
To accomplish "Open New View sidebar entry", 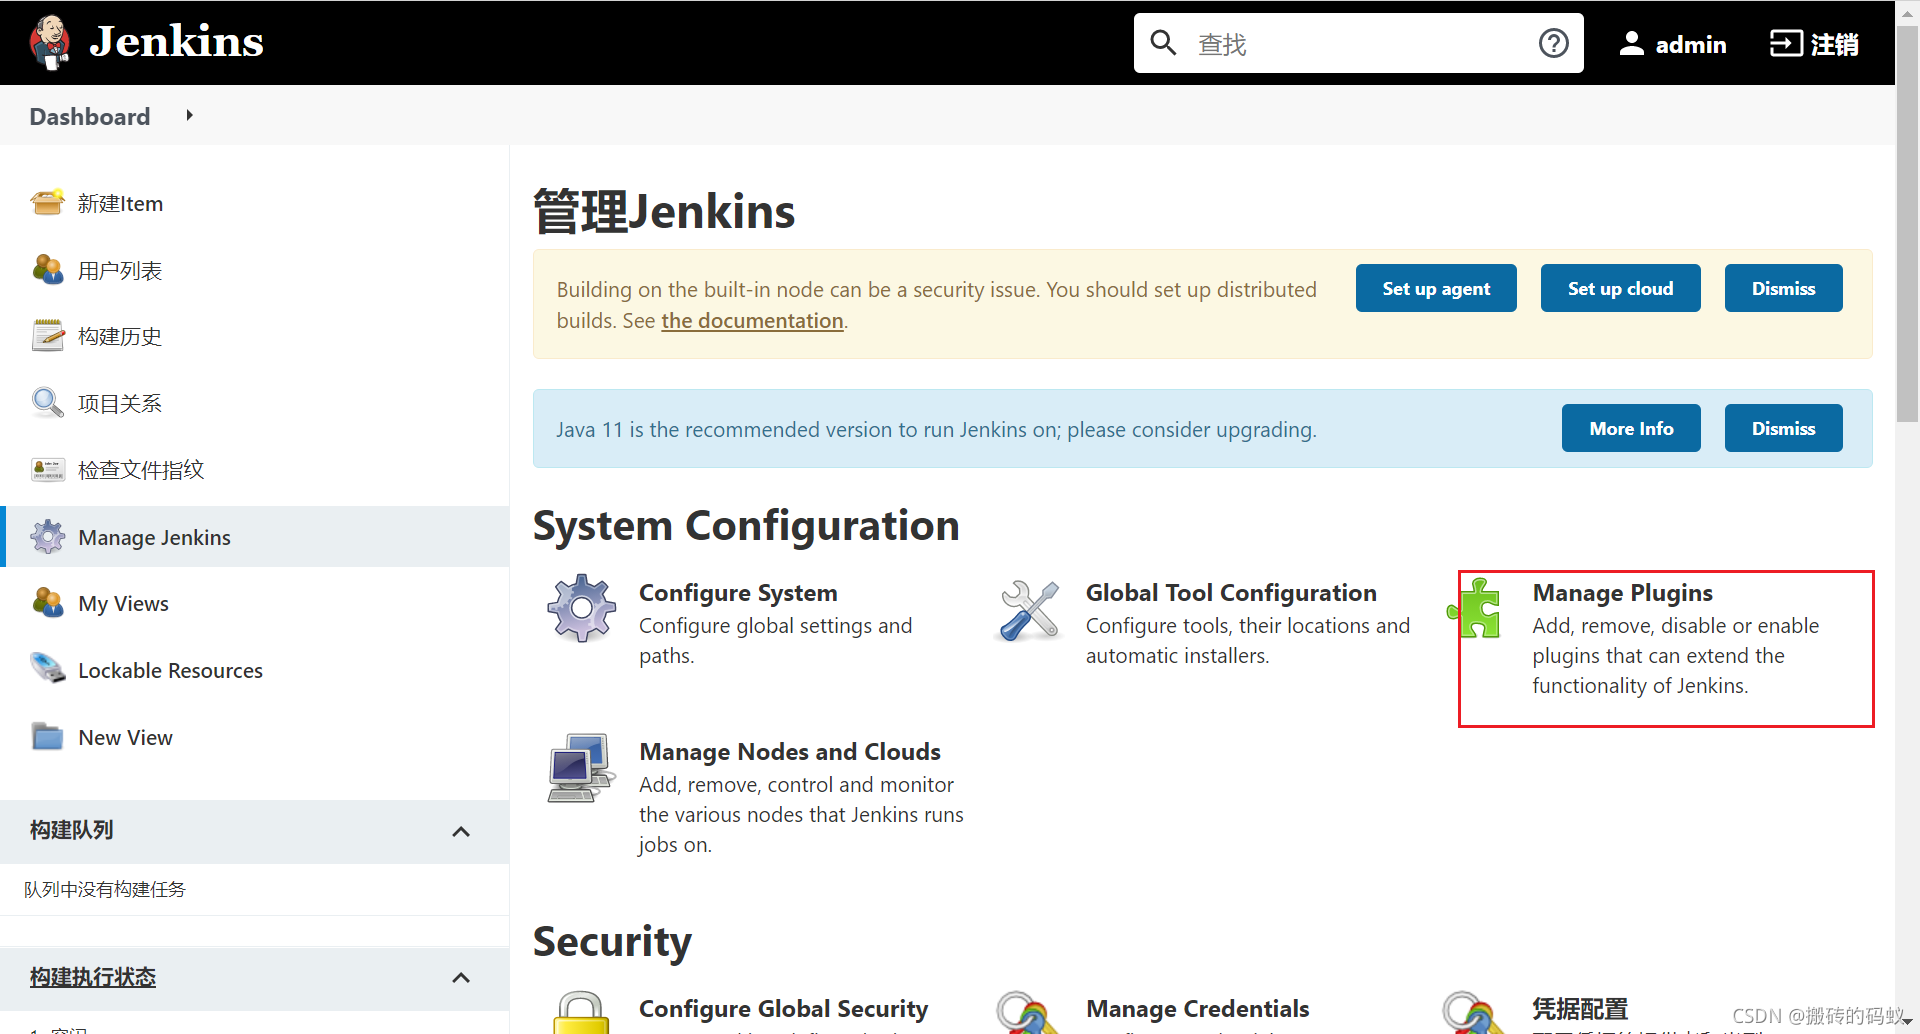I will [x=125, y=737].
